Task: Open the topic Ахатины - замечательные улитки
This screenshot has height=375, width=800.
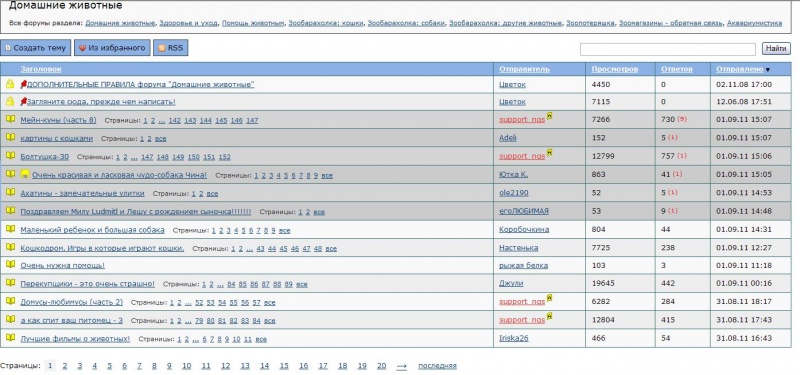Action: point(82,193)
